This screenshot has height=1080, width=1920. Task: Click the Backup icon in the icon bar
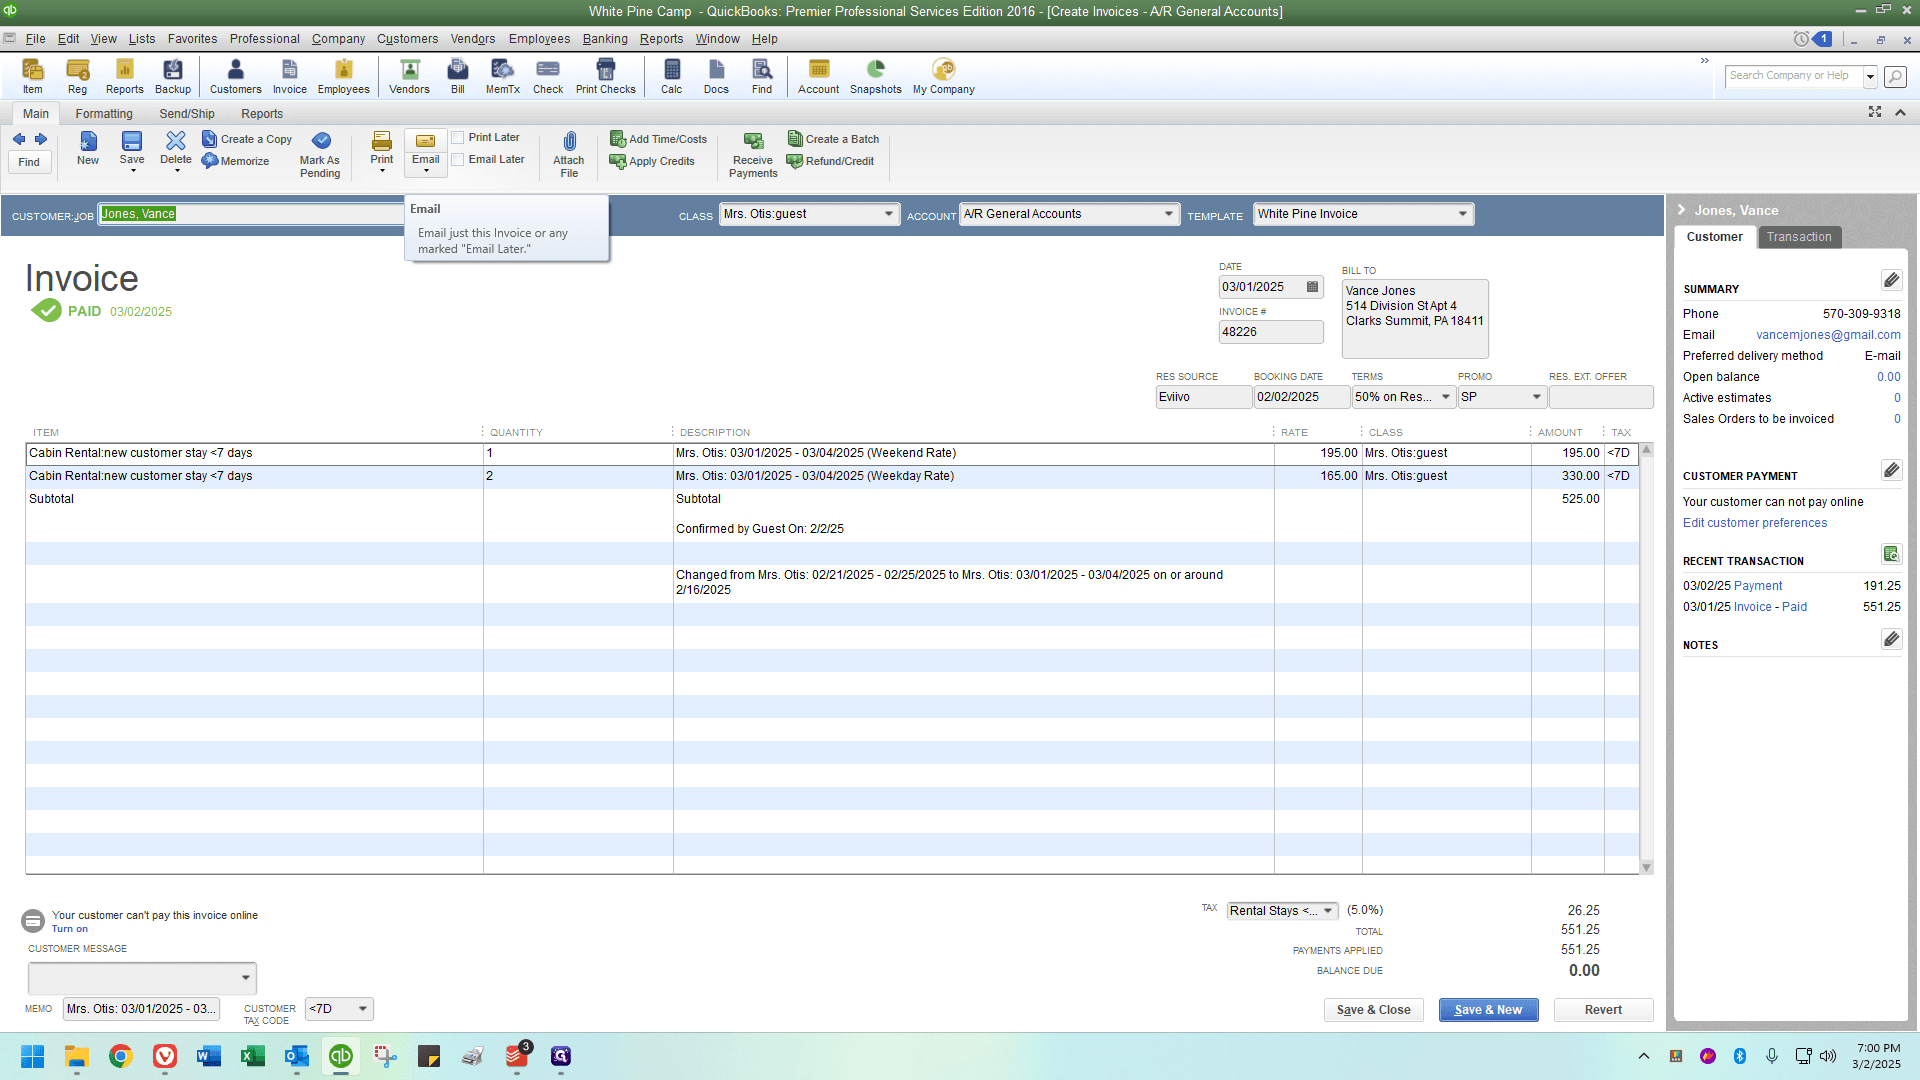[173, 76]
